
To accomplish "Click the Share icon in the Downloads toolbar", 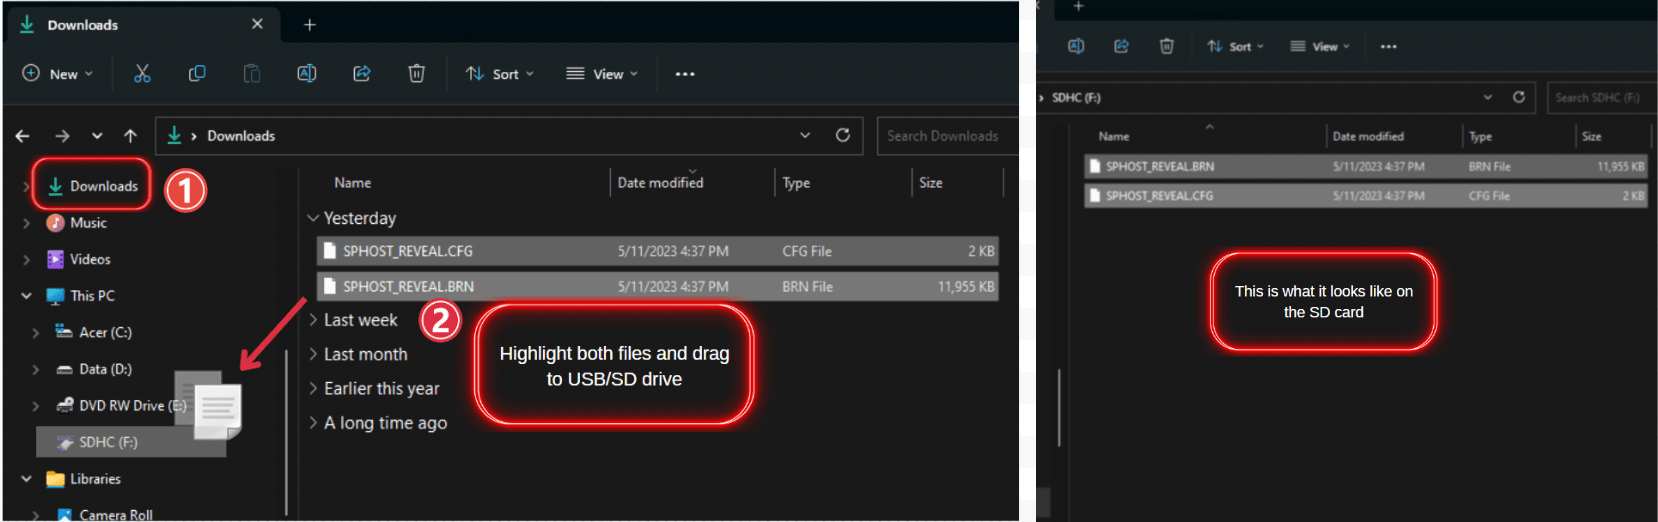I will pyautogui.click(x=362, y=73).
